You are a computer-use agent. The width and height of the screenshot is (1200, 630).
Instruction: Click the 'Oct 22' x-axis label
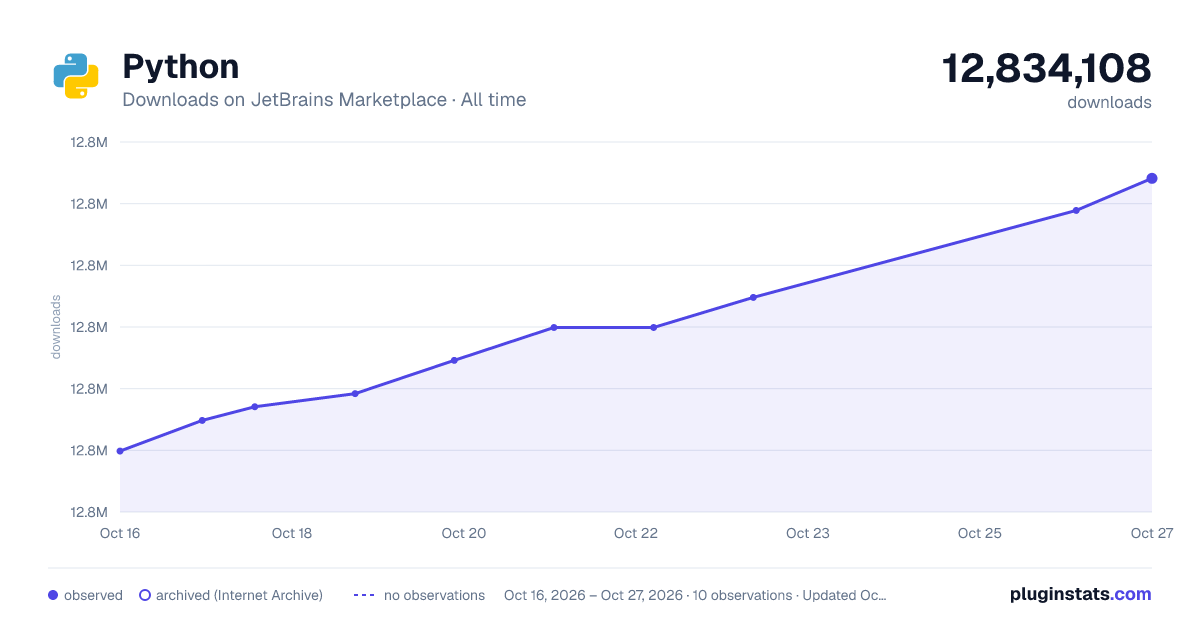tap(636, 533)
